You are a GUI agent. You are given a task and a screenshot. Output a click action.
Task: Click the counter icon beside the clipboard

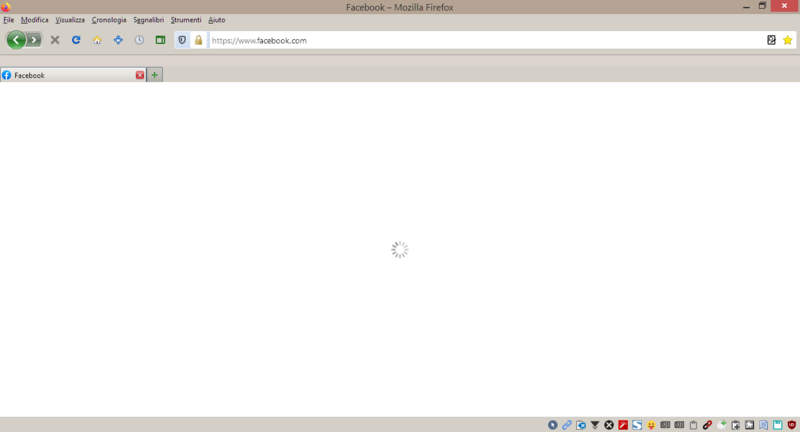[679, 424]
